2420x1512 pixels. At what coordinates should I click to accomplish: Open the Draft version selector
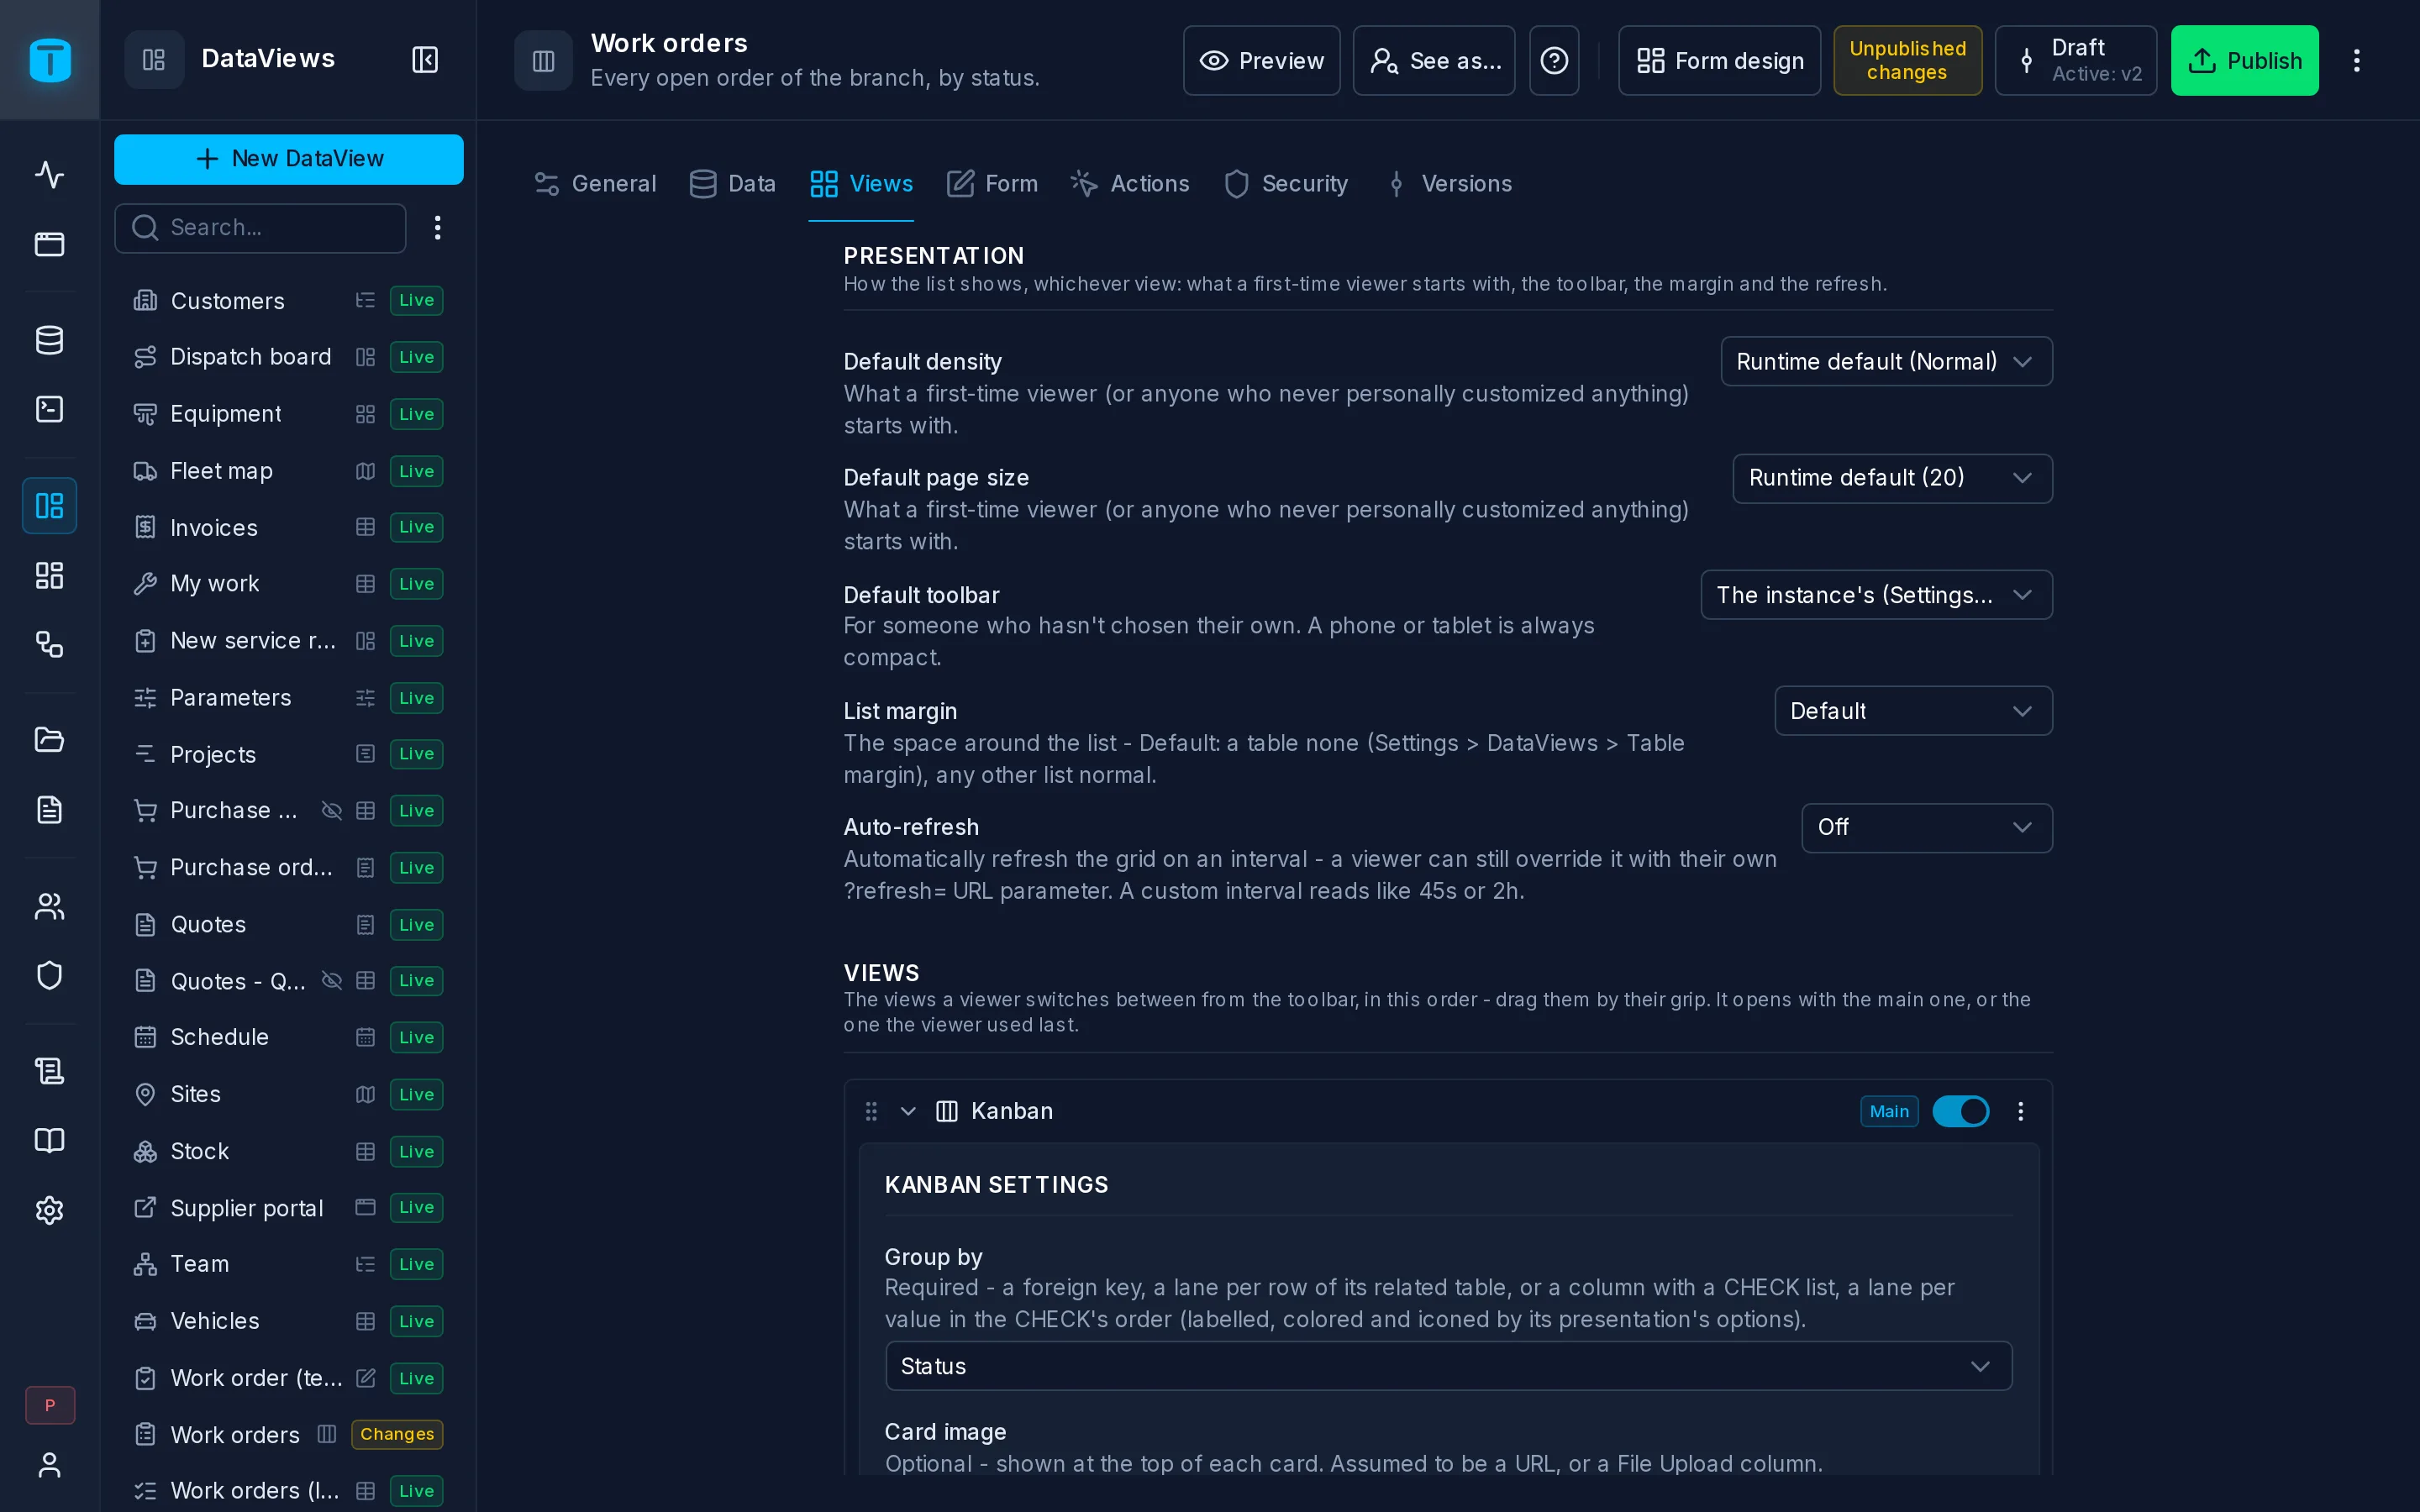2075,61
